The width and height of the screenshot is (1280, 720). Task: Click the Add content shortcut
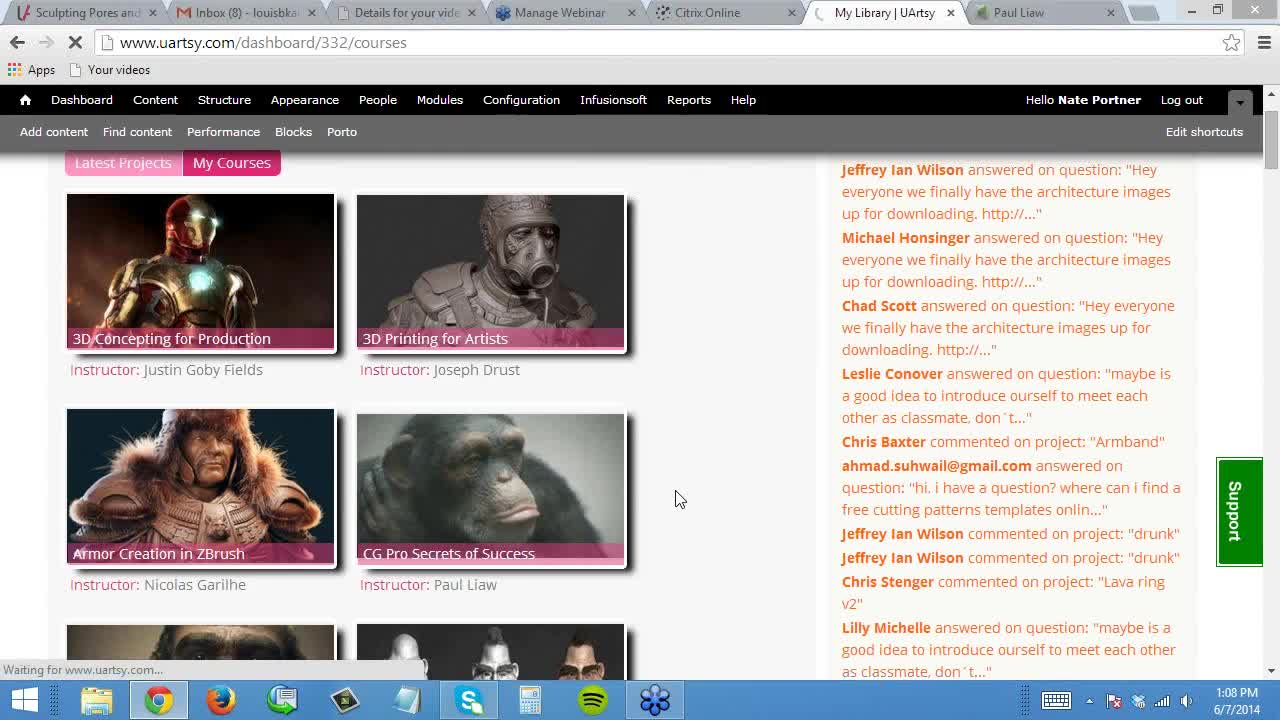coord(54,132)
